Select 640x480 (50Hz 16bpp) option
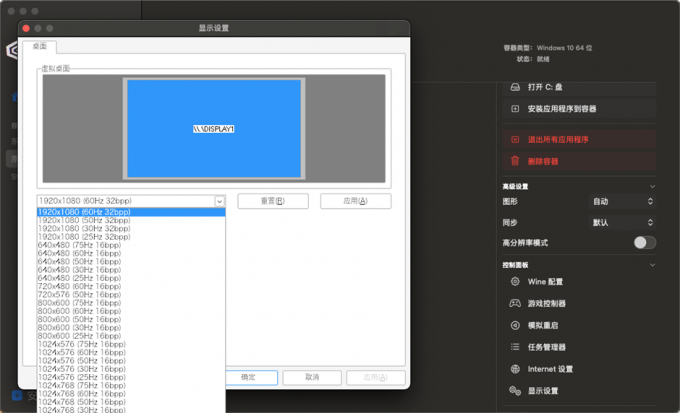Screen dimensions: 680x413 131,262
